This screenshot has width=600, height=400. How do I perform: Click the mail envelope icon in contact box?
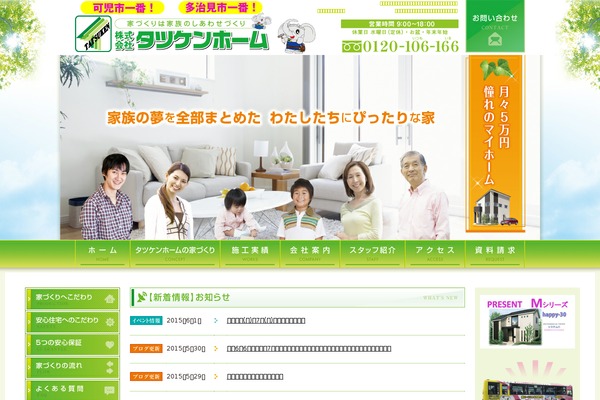(x=495, y=39)
